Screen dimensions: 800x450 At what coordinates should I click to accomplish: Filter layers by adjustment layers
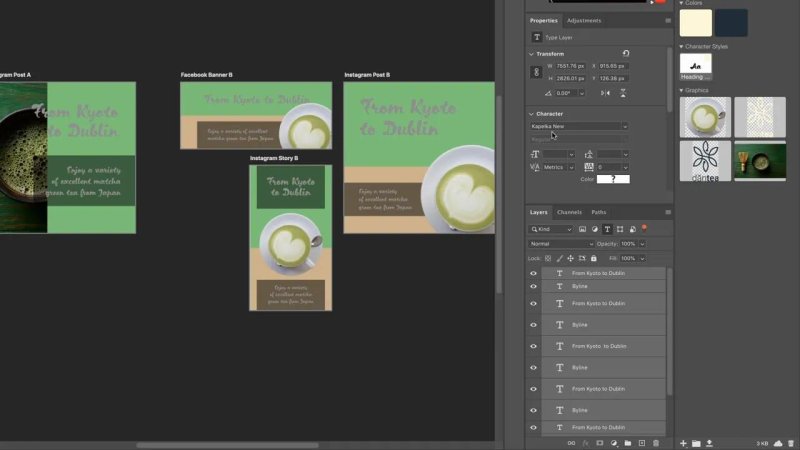[x=594, y=229]
